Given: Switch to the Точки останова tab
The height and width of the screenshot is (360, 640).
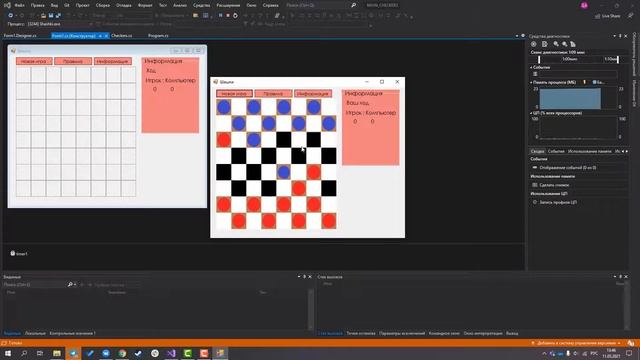Looking at the screenshot, I should [361, 333].
